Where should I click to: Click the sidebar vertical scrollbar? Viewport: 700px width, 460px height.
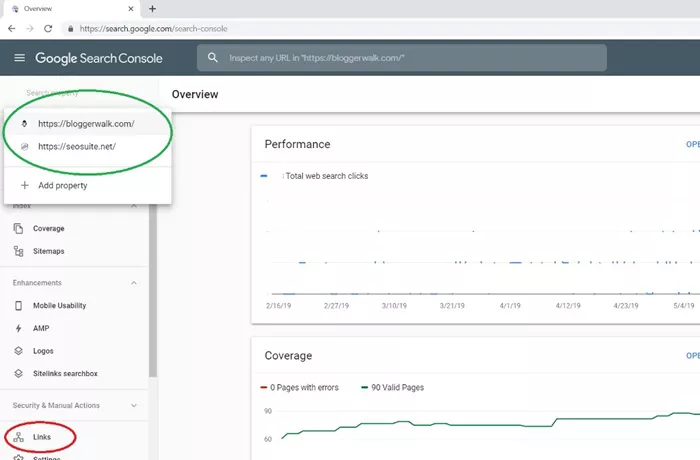click(x=153, y=290)
